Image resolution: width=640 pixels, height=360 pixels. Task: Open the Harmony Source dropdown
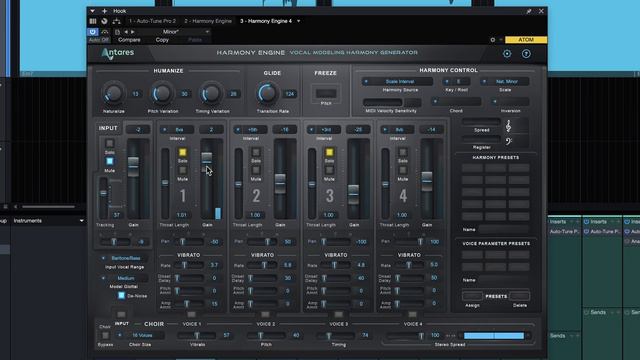click(x=397, y=82)
